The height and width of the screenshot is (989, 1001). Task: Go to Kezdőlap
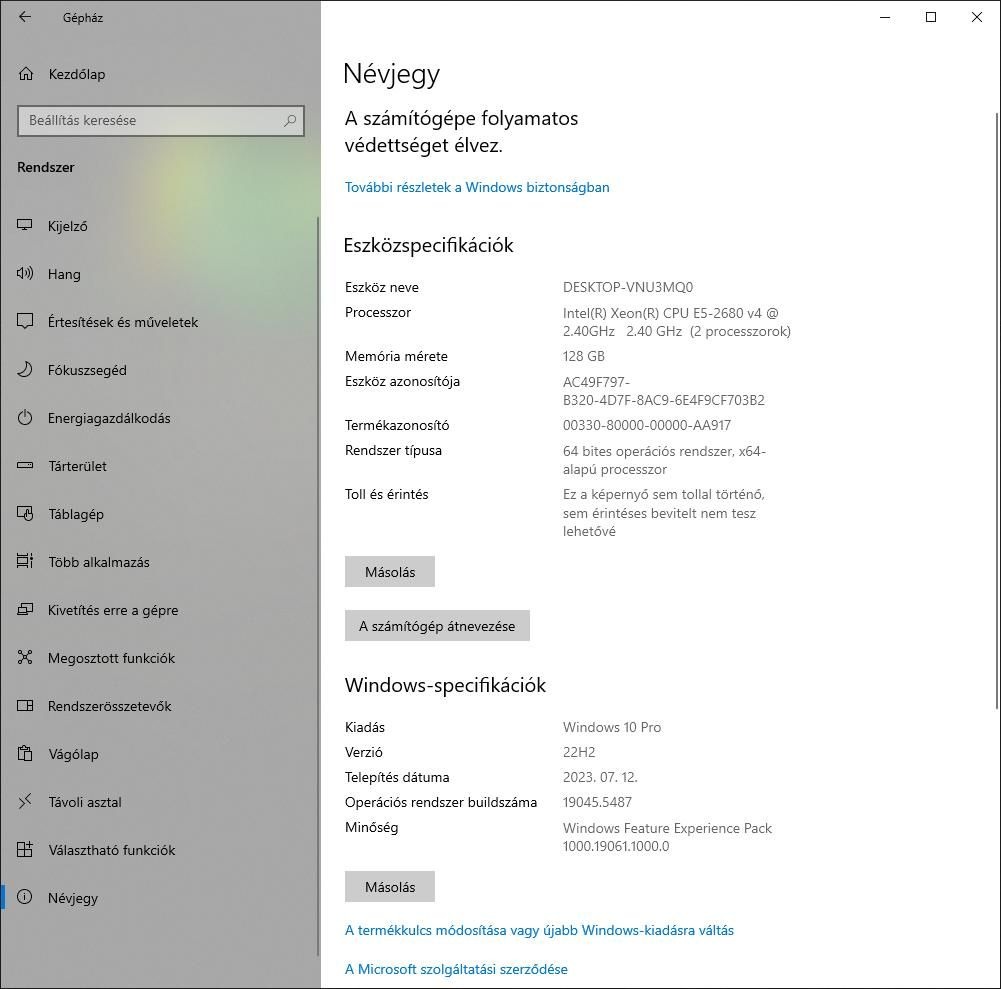coord(160,74)
